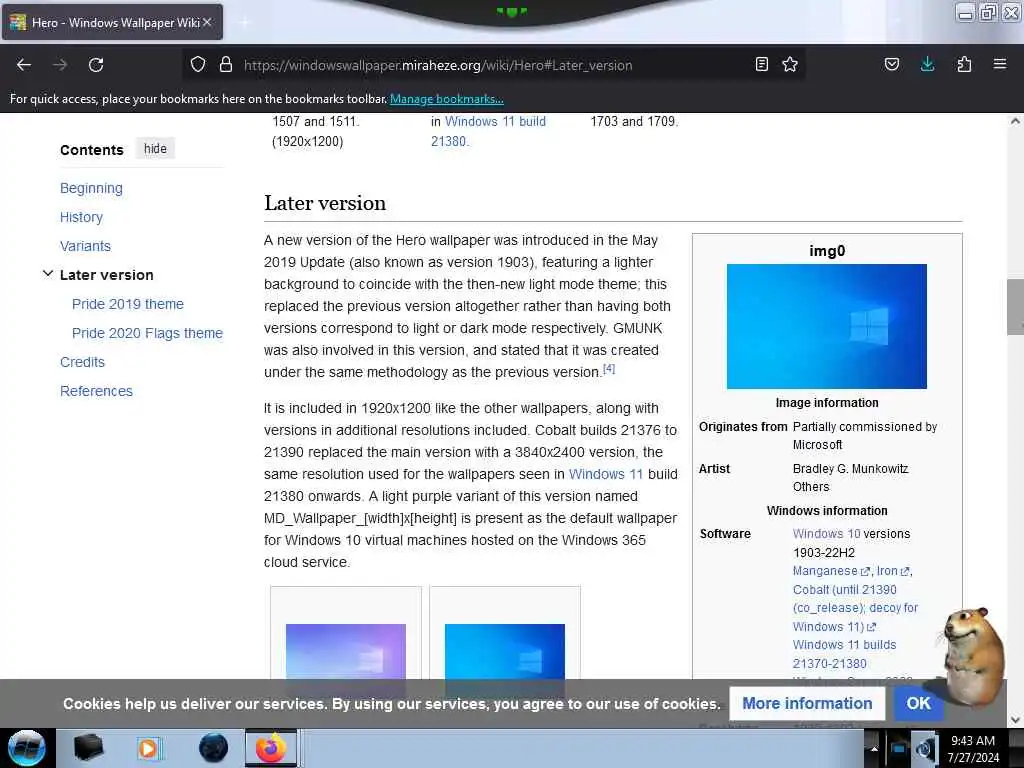
Task: Open the Extensions puzzle icon
Action: (x=964, y=65)
